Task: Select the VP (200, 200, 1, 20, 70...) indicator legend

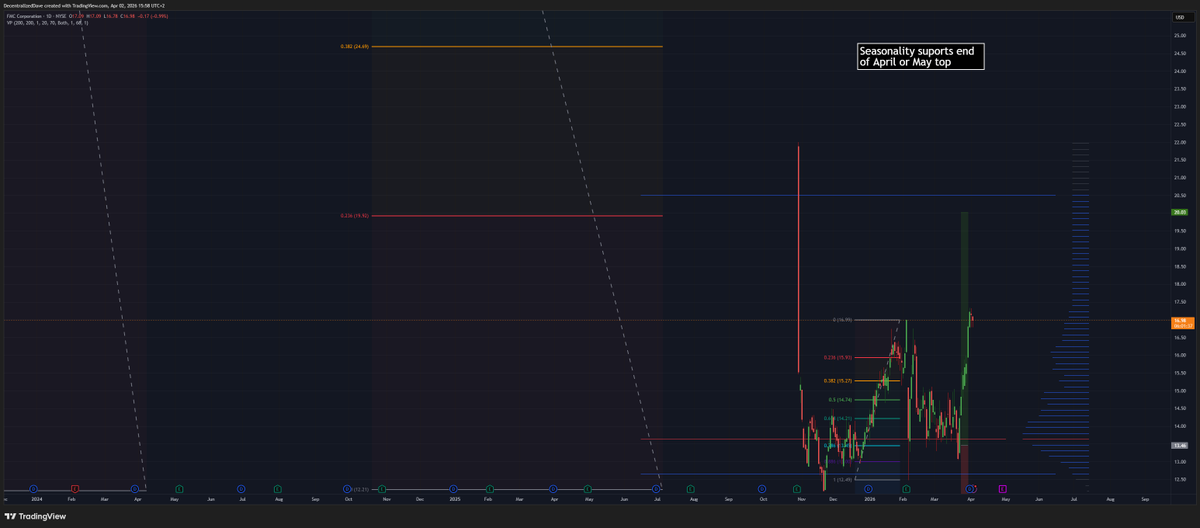Action: click(x=47, y=22)
